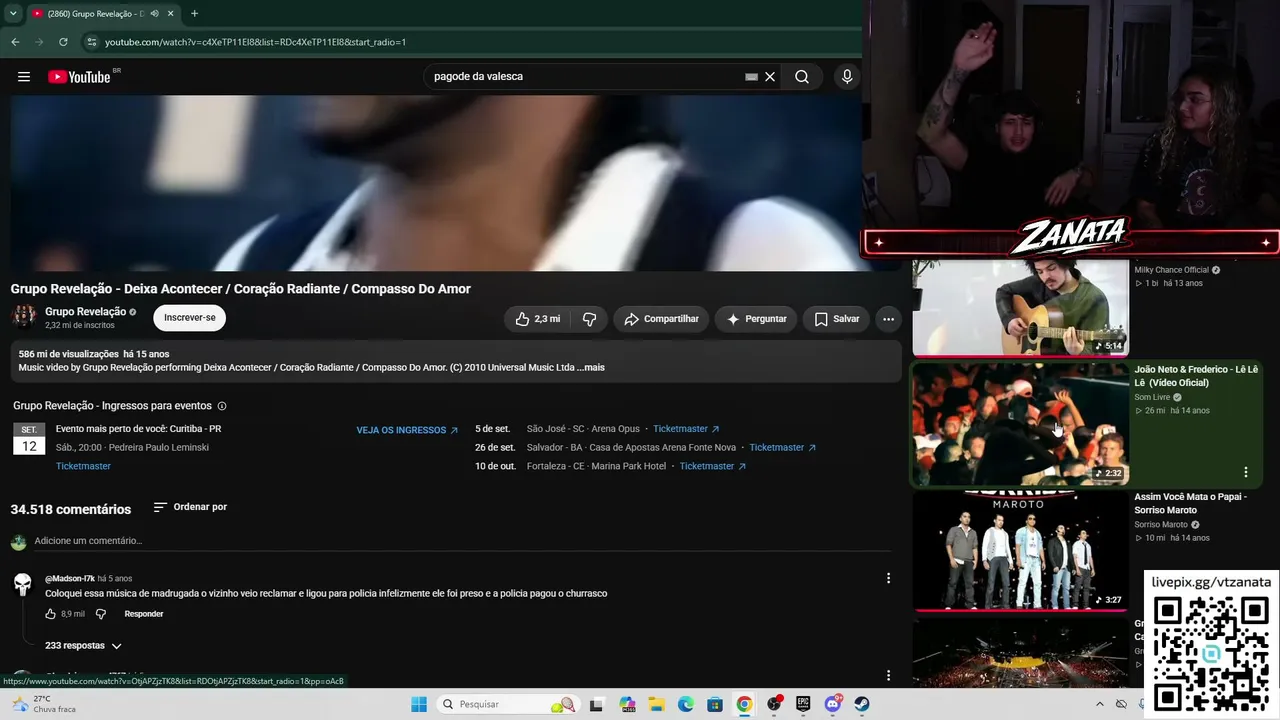Reply to @Madson-l7k with Responder

pyautogui.click(x=144, y=614)
